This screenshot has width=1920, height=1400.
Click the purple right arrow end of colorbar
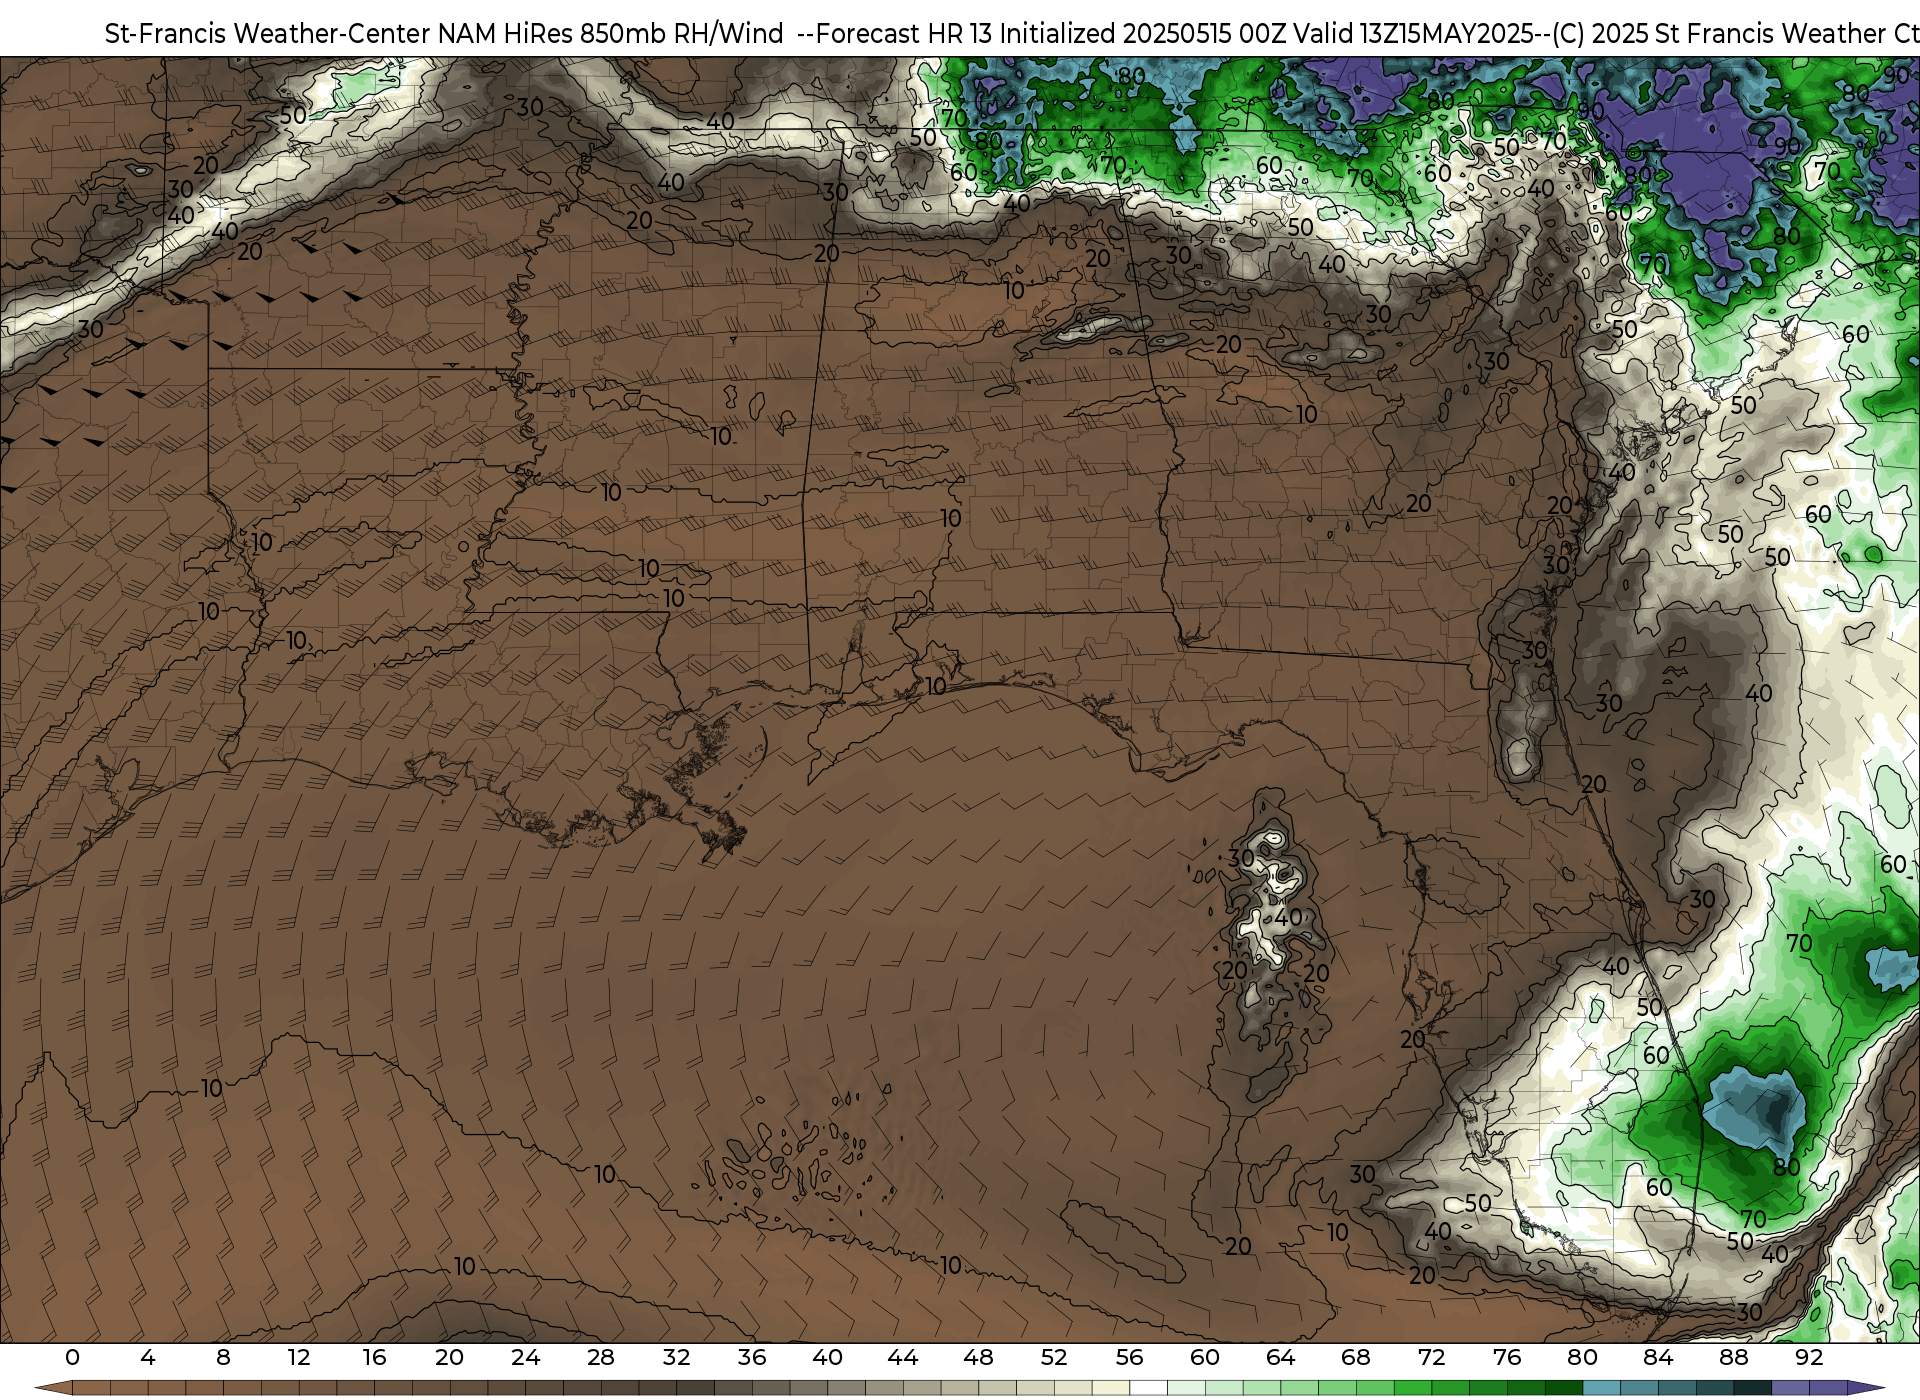[x=1866, y=1388]
